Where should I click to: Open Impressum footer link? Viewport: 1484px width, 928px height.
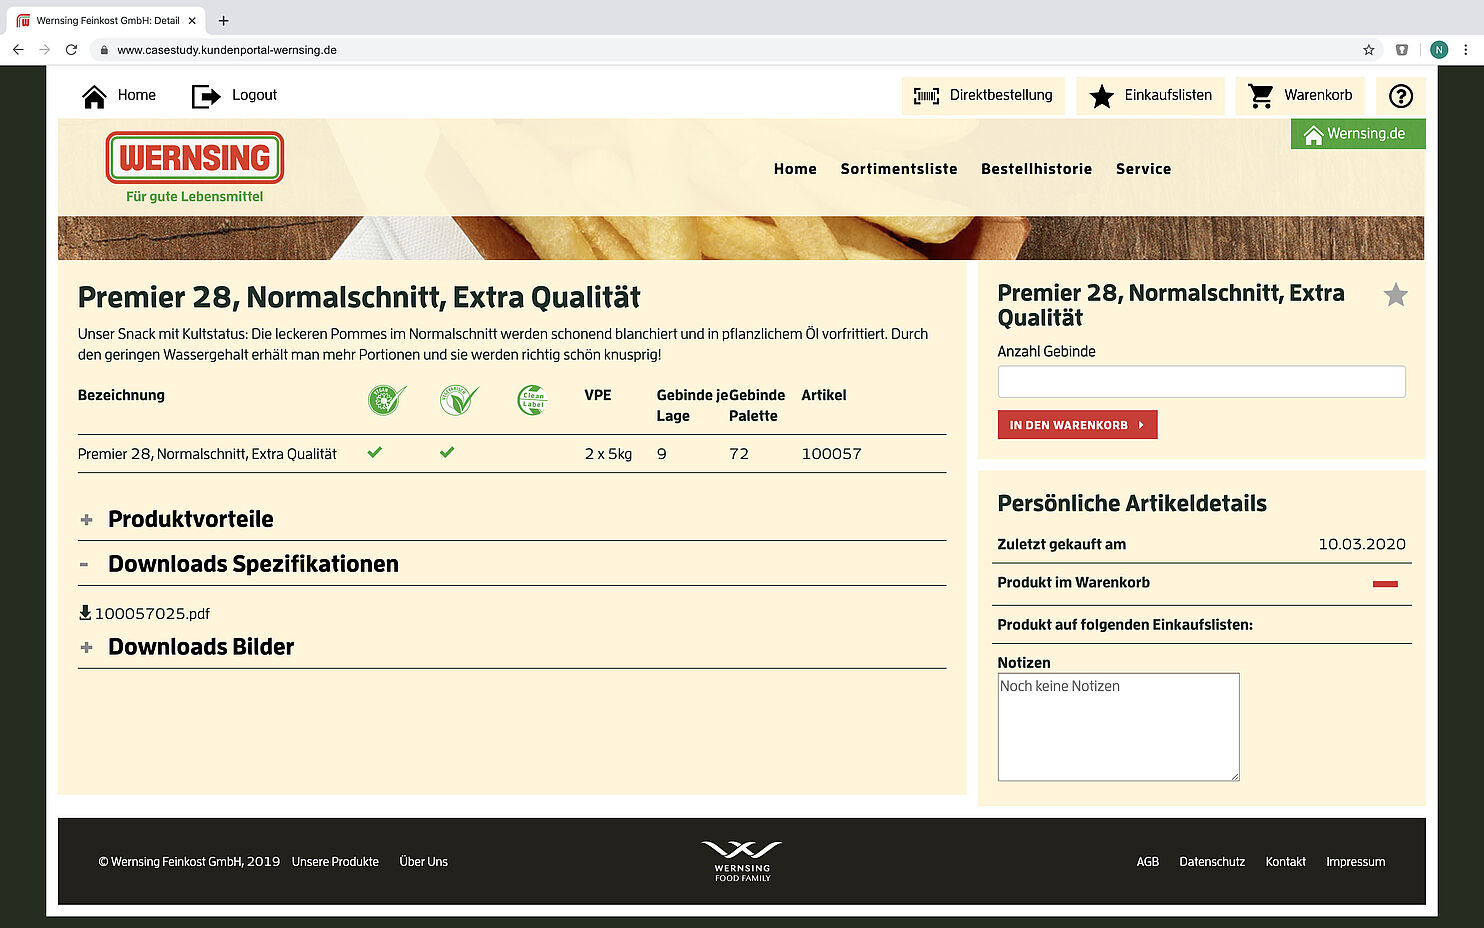[1355, 862]
